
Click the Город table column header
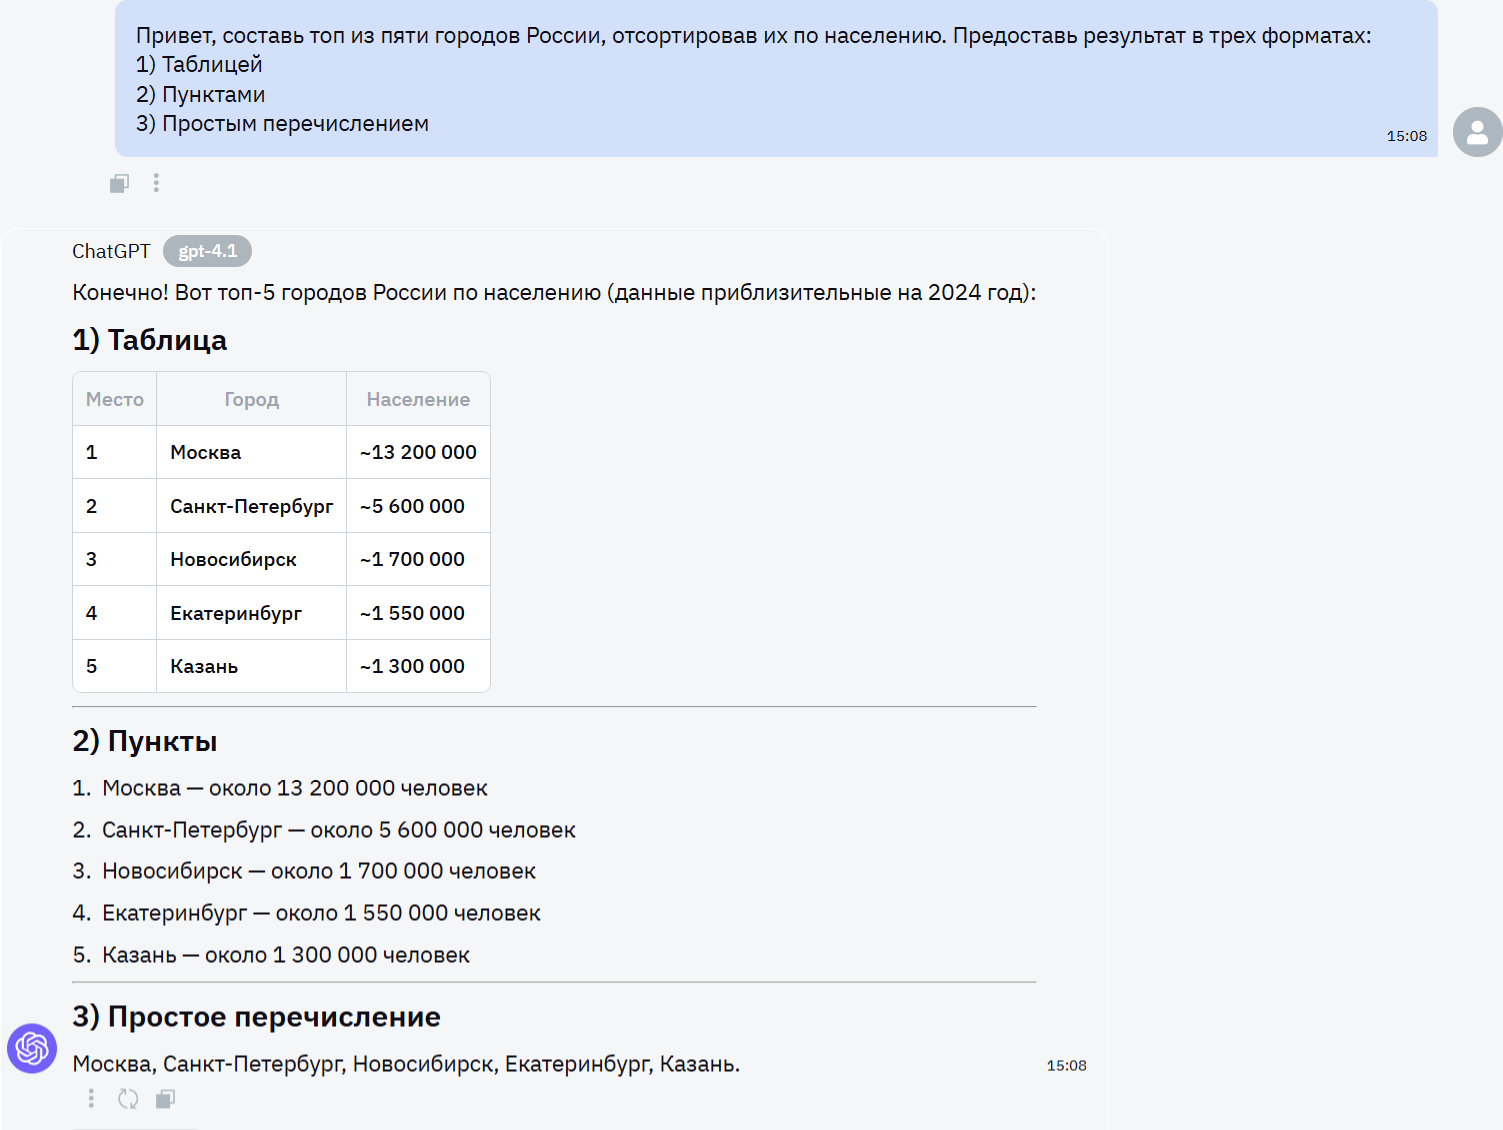point(251,399)
